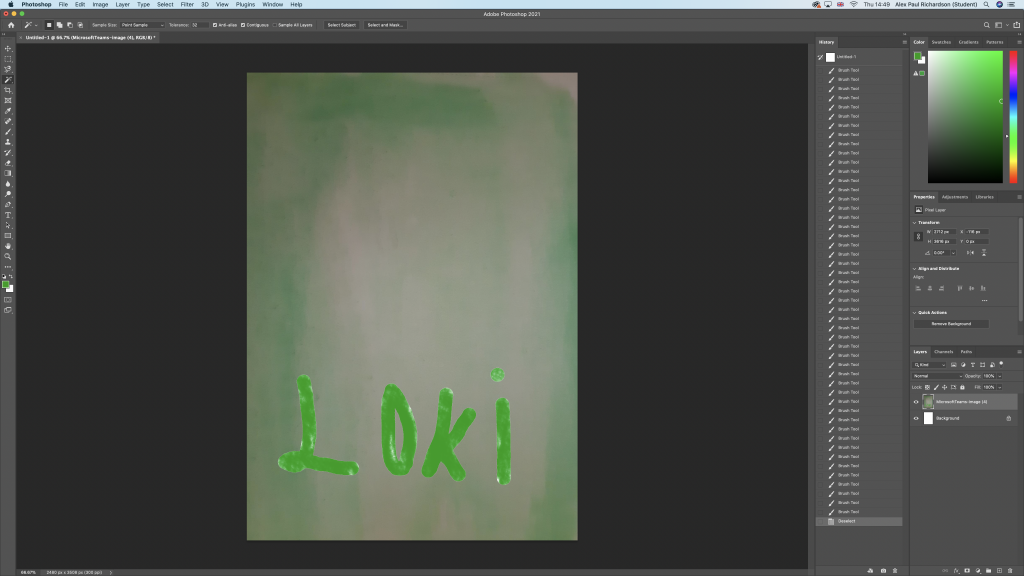Select the Dodge tool
Screen dimensions: 1024x576
[8, 195]
